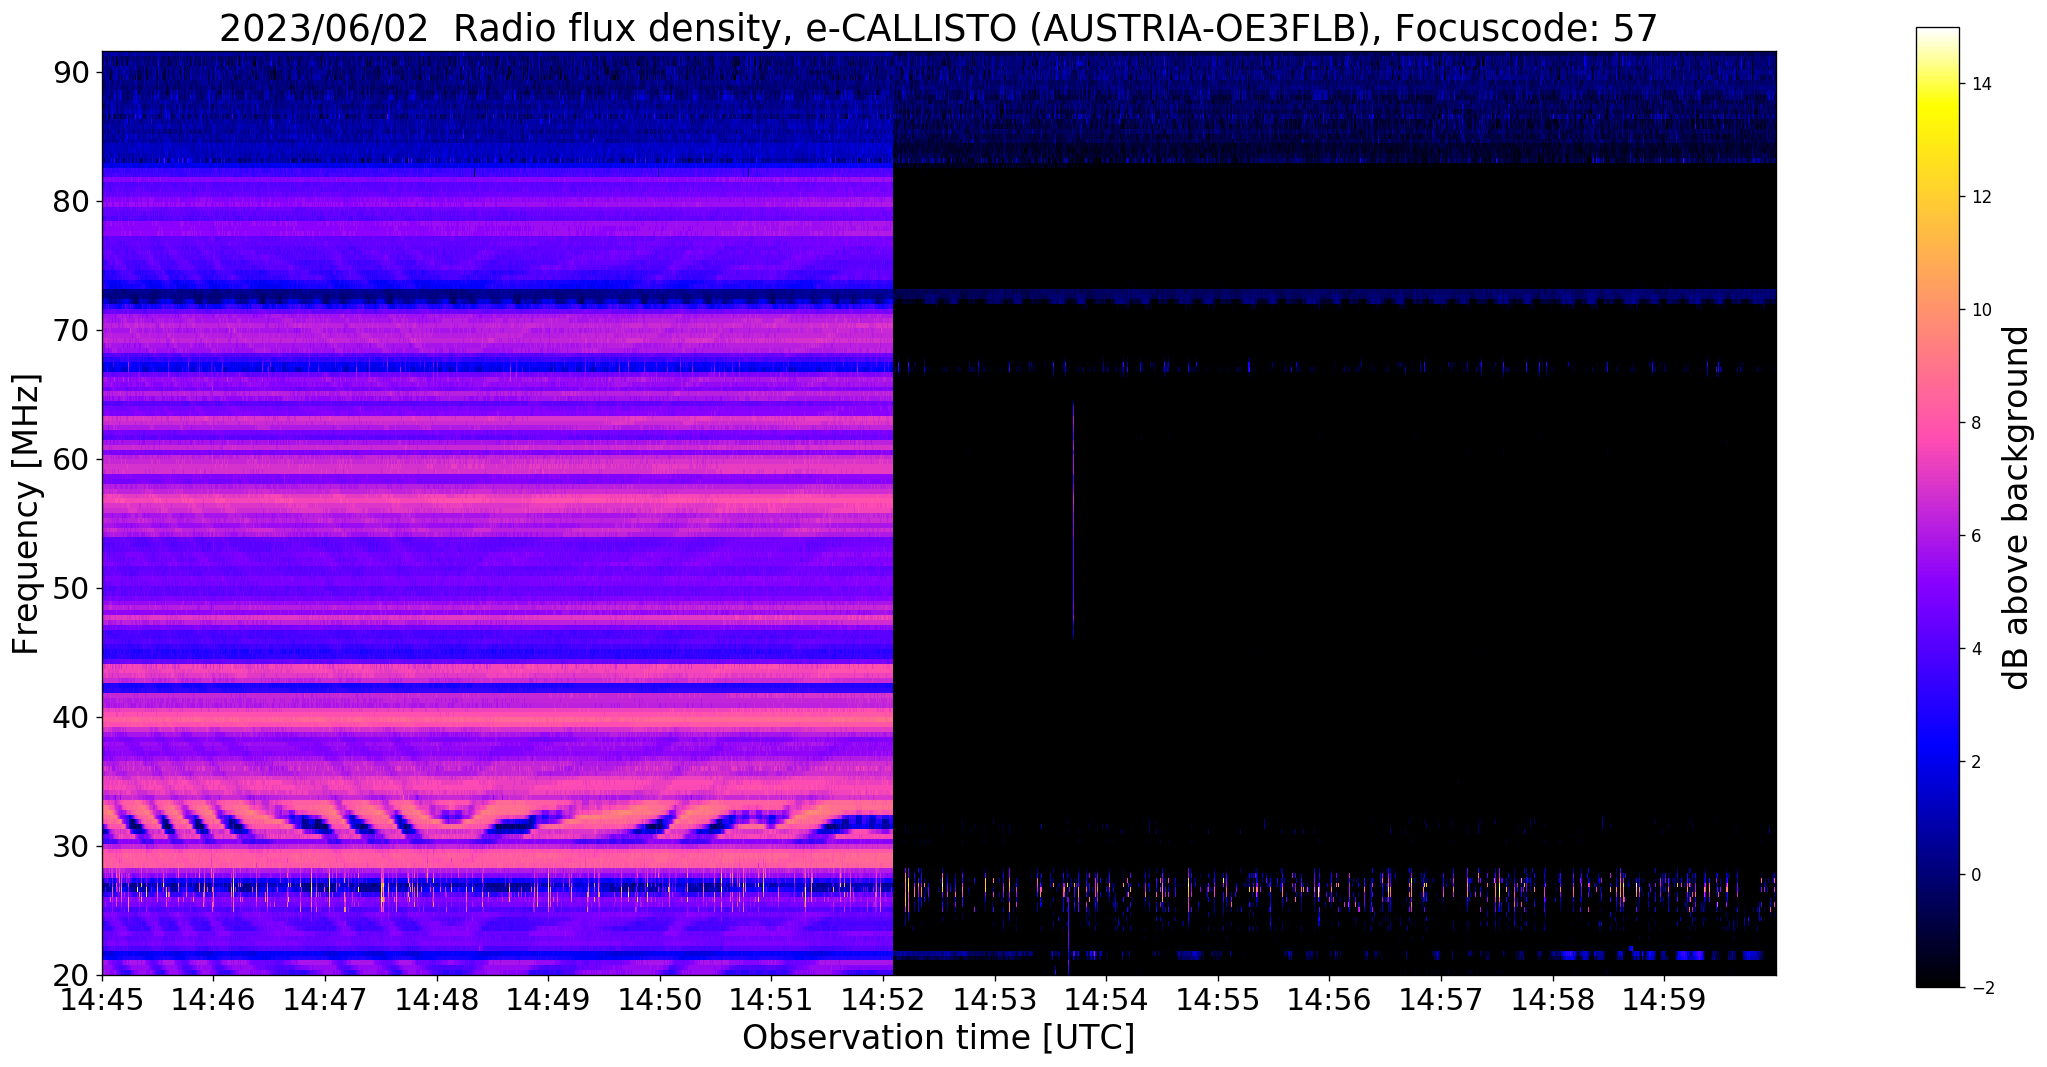The image size is (2047, 1067).
Task: Click the 14:48 time tick label
Action: (436, 999)
